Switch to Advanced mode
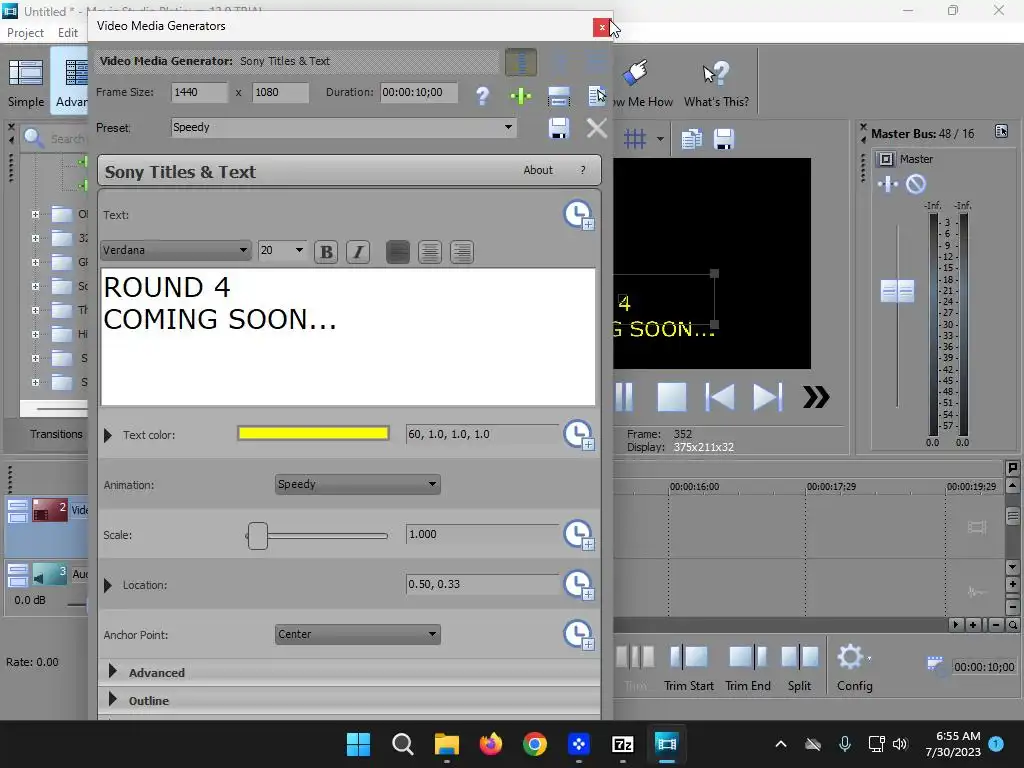Viewport: 1024px width, 768px height. [71, 83]
